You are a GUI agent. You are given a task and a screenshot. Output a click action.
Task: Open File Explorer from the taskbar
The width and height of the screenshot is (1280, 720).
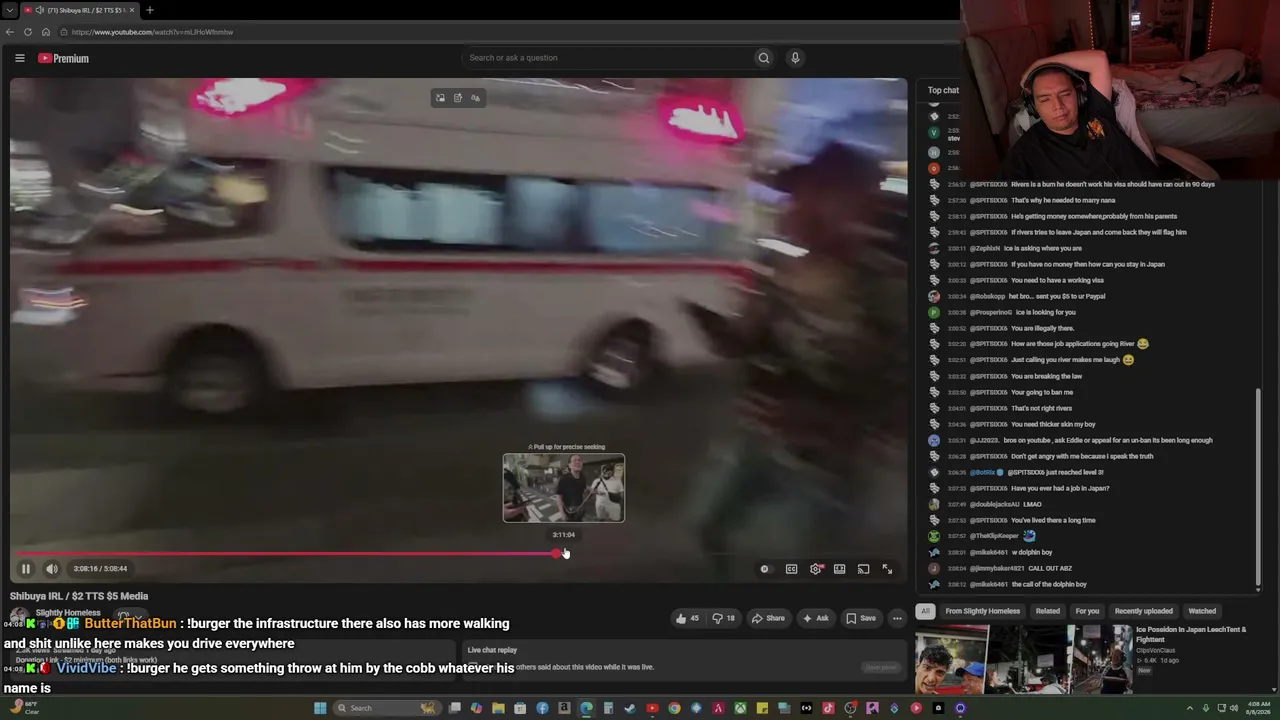pyautogui.click(x=498, y=708)
